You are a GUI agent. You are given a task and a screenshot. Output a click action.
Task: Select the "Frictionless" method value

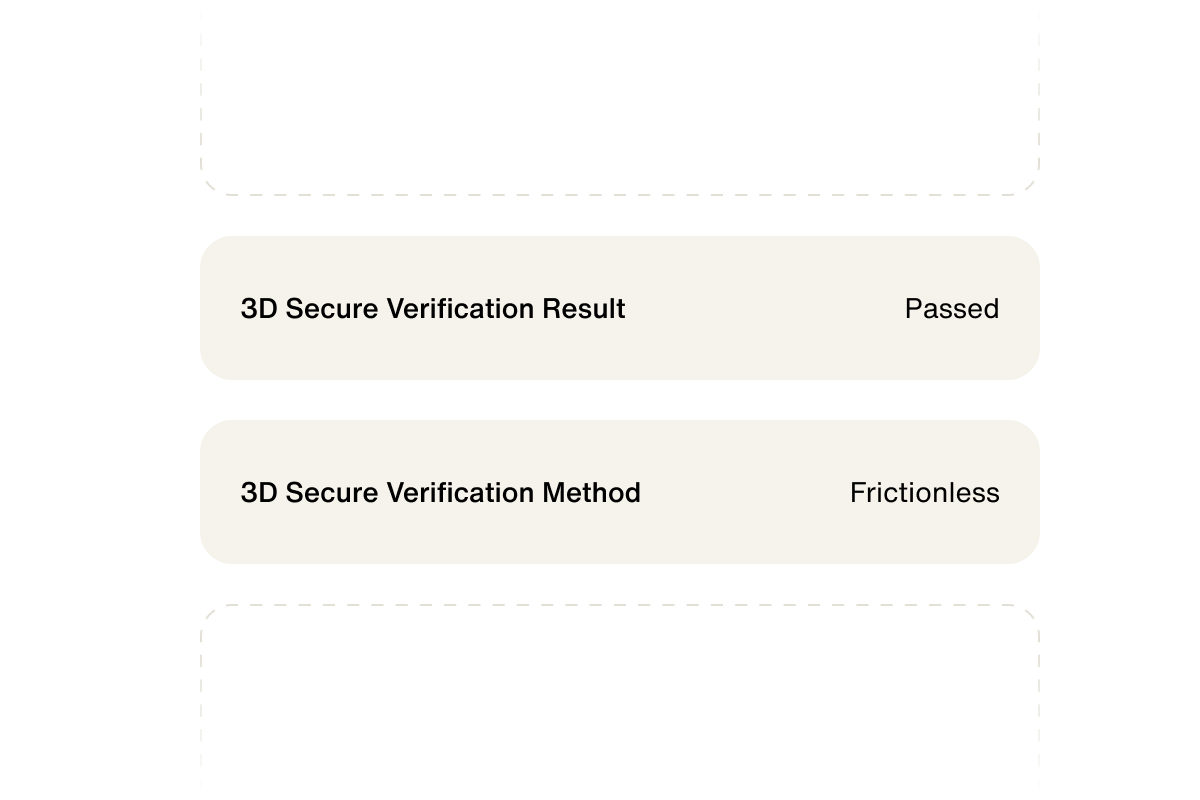pos(924,493)
